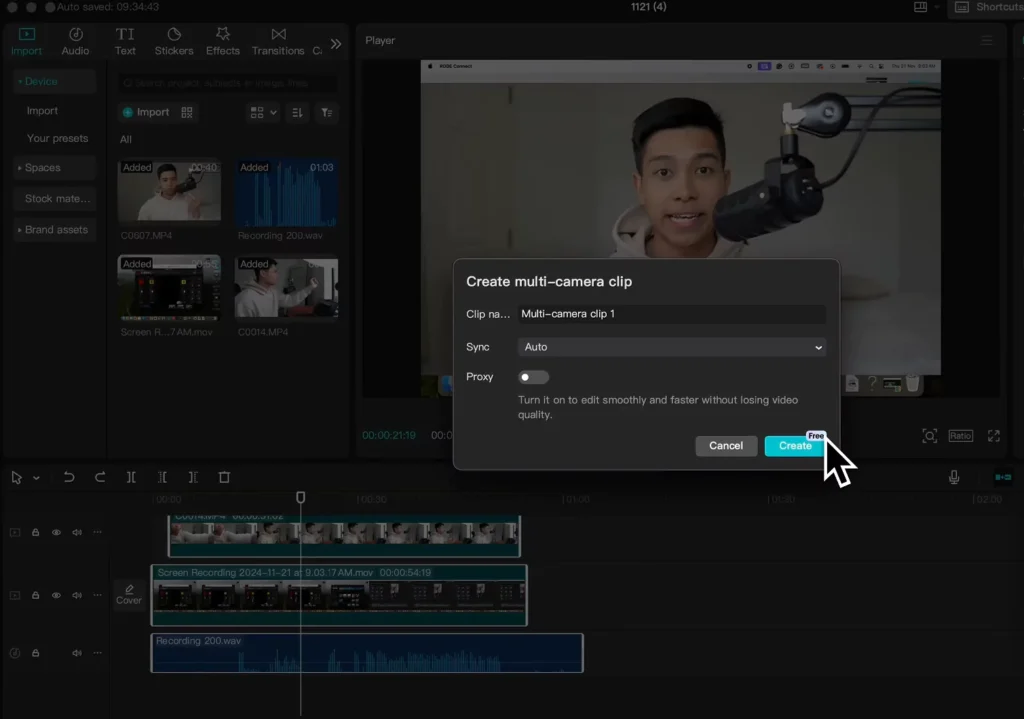
Task: Expand the Device section
Action: 54,82
